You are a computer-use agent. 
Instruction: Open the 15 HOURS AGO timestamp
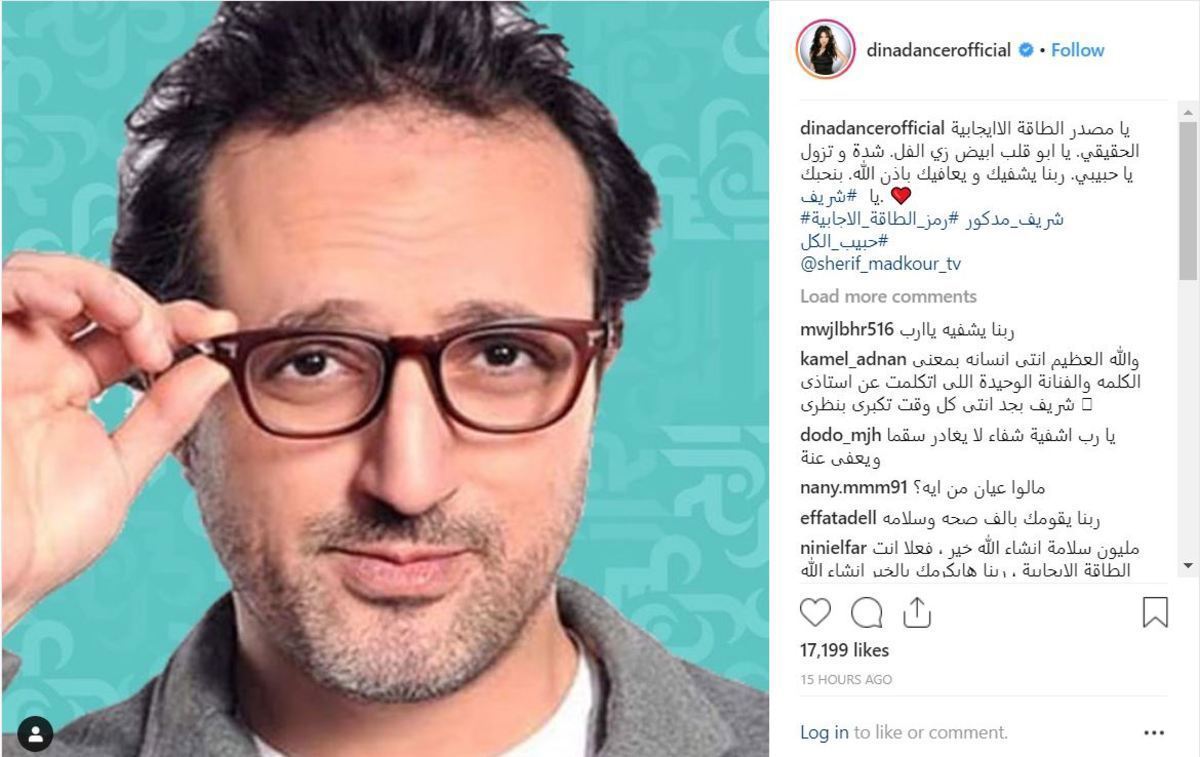click(846, 680)
